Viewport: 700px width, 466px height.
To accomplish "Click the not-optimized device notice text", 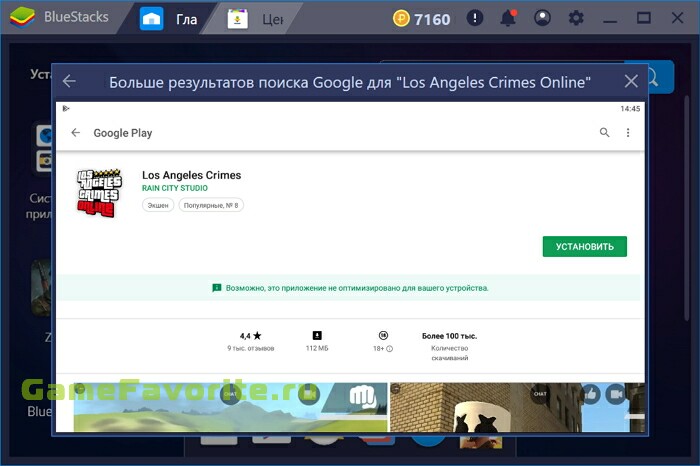I will (x=357, y=288).
